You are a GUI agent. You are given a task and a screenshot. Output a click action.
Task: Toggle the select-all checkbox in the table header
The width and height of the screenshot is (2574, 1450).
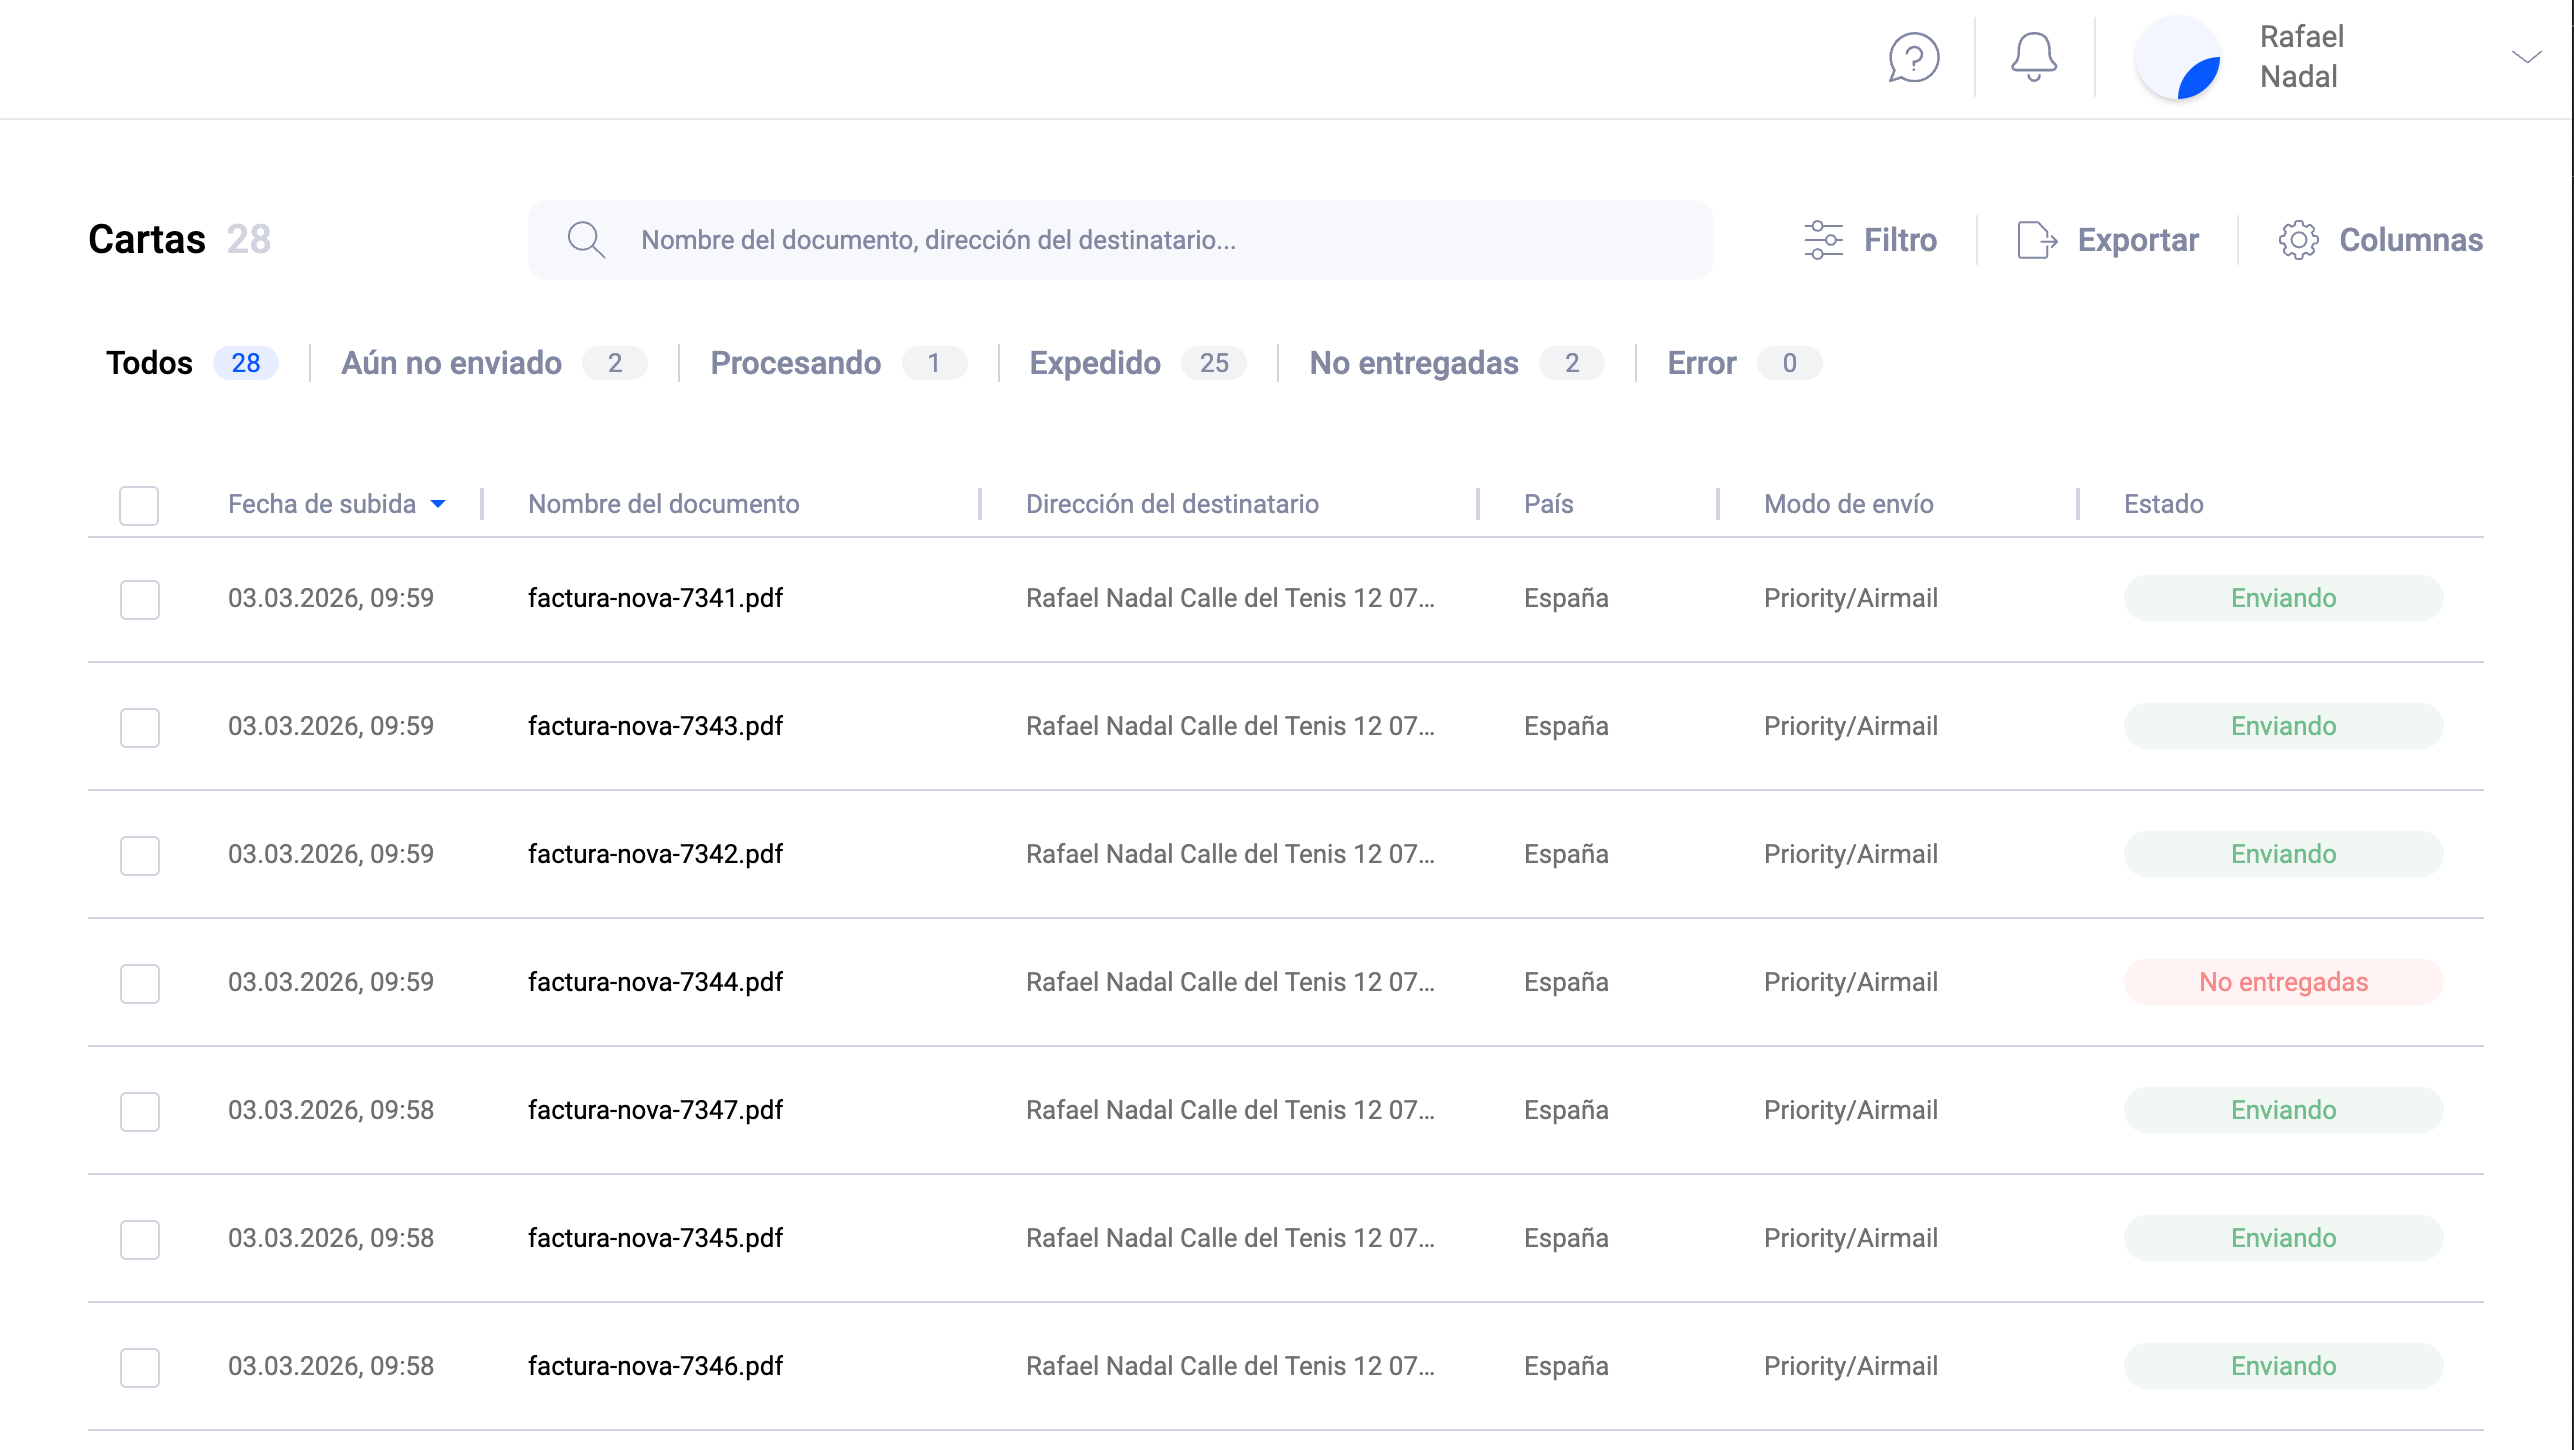coord(140,505)
